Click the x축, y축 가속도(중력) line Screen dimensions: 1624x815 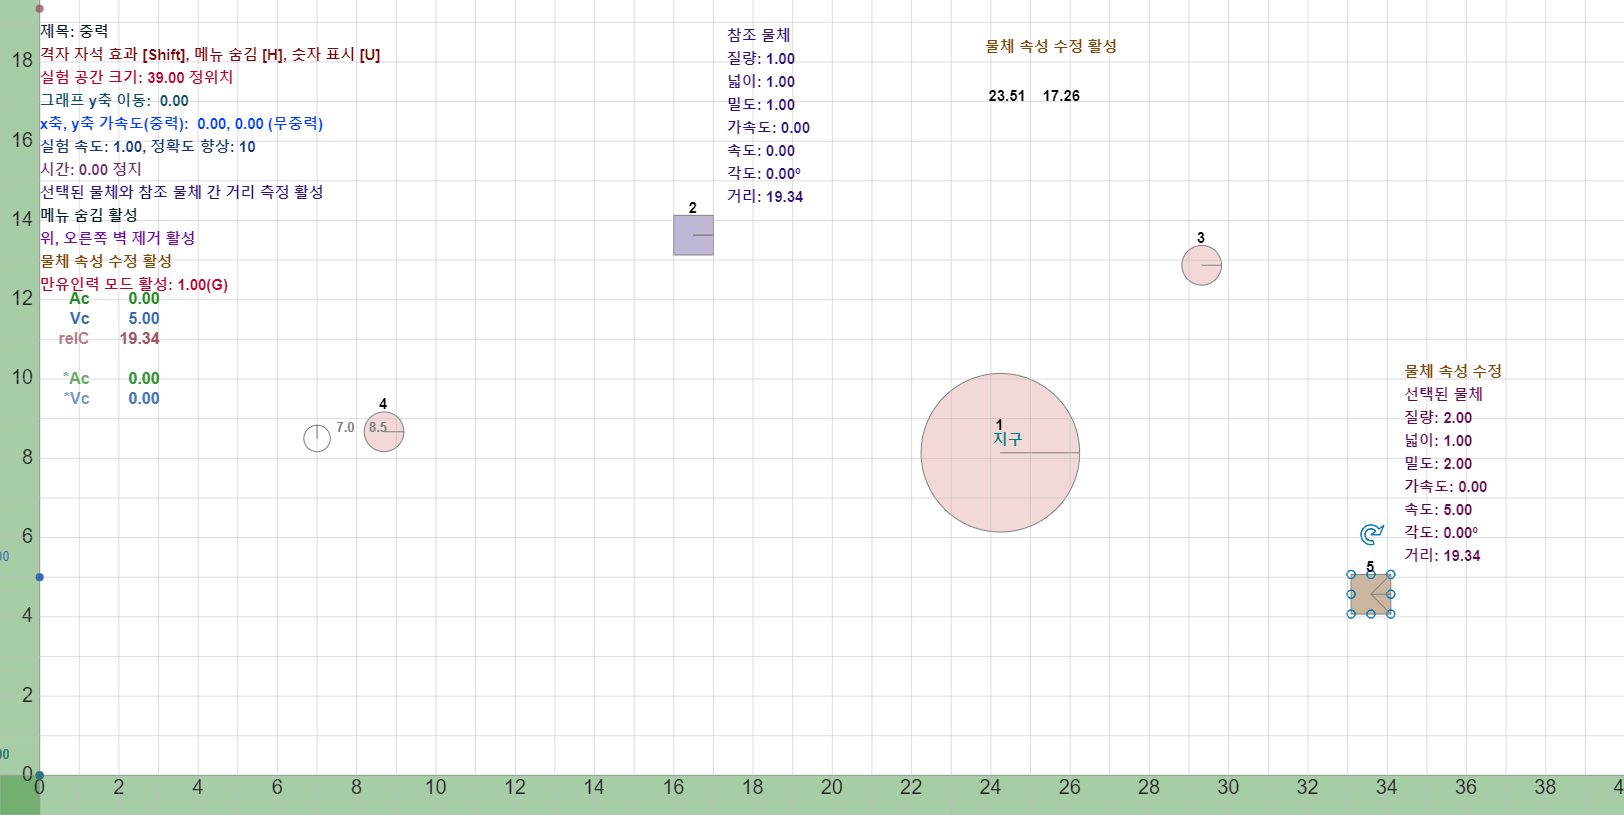181,123
